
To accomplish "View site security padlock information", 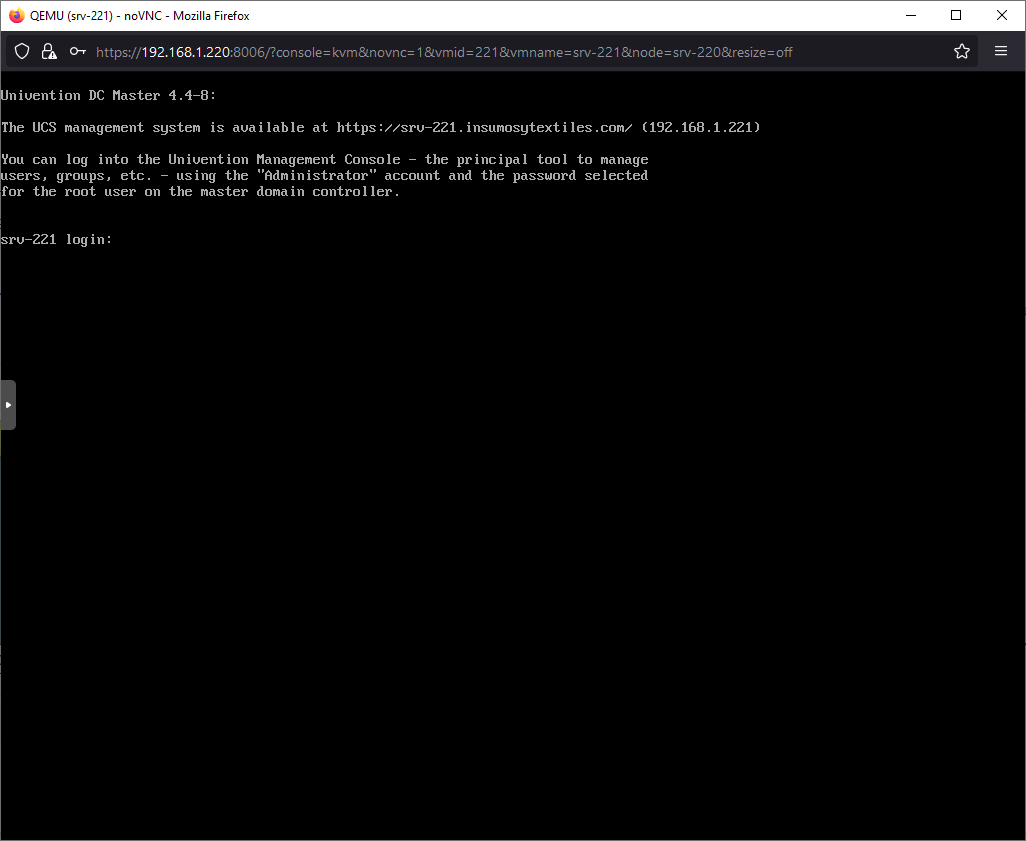I will click(x=48, y=52).
